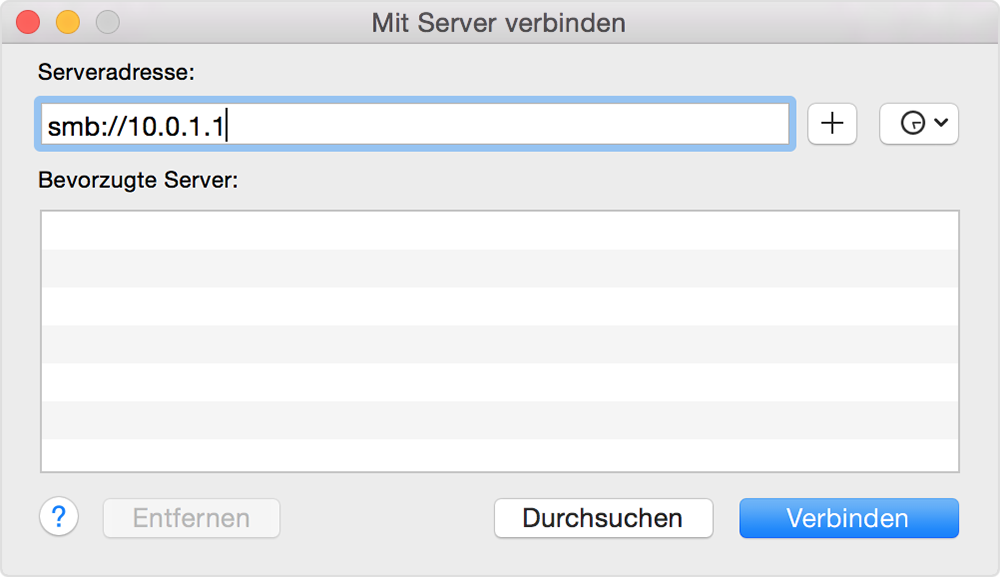
Task: Select the fourth shaded row of favorite servers
Action: (x=500, y=345)
